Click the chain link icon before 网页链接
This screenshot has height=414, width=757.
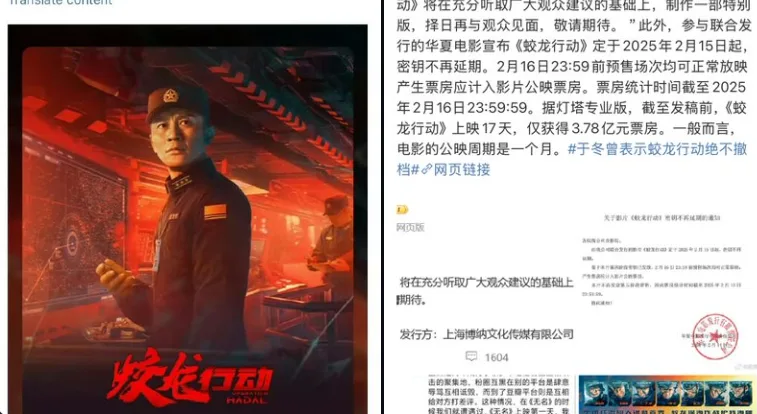(426, 170)
